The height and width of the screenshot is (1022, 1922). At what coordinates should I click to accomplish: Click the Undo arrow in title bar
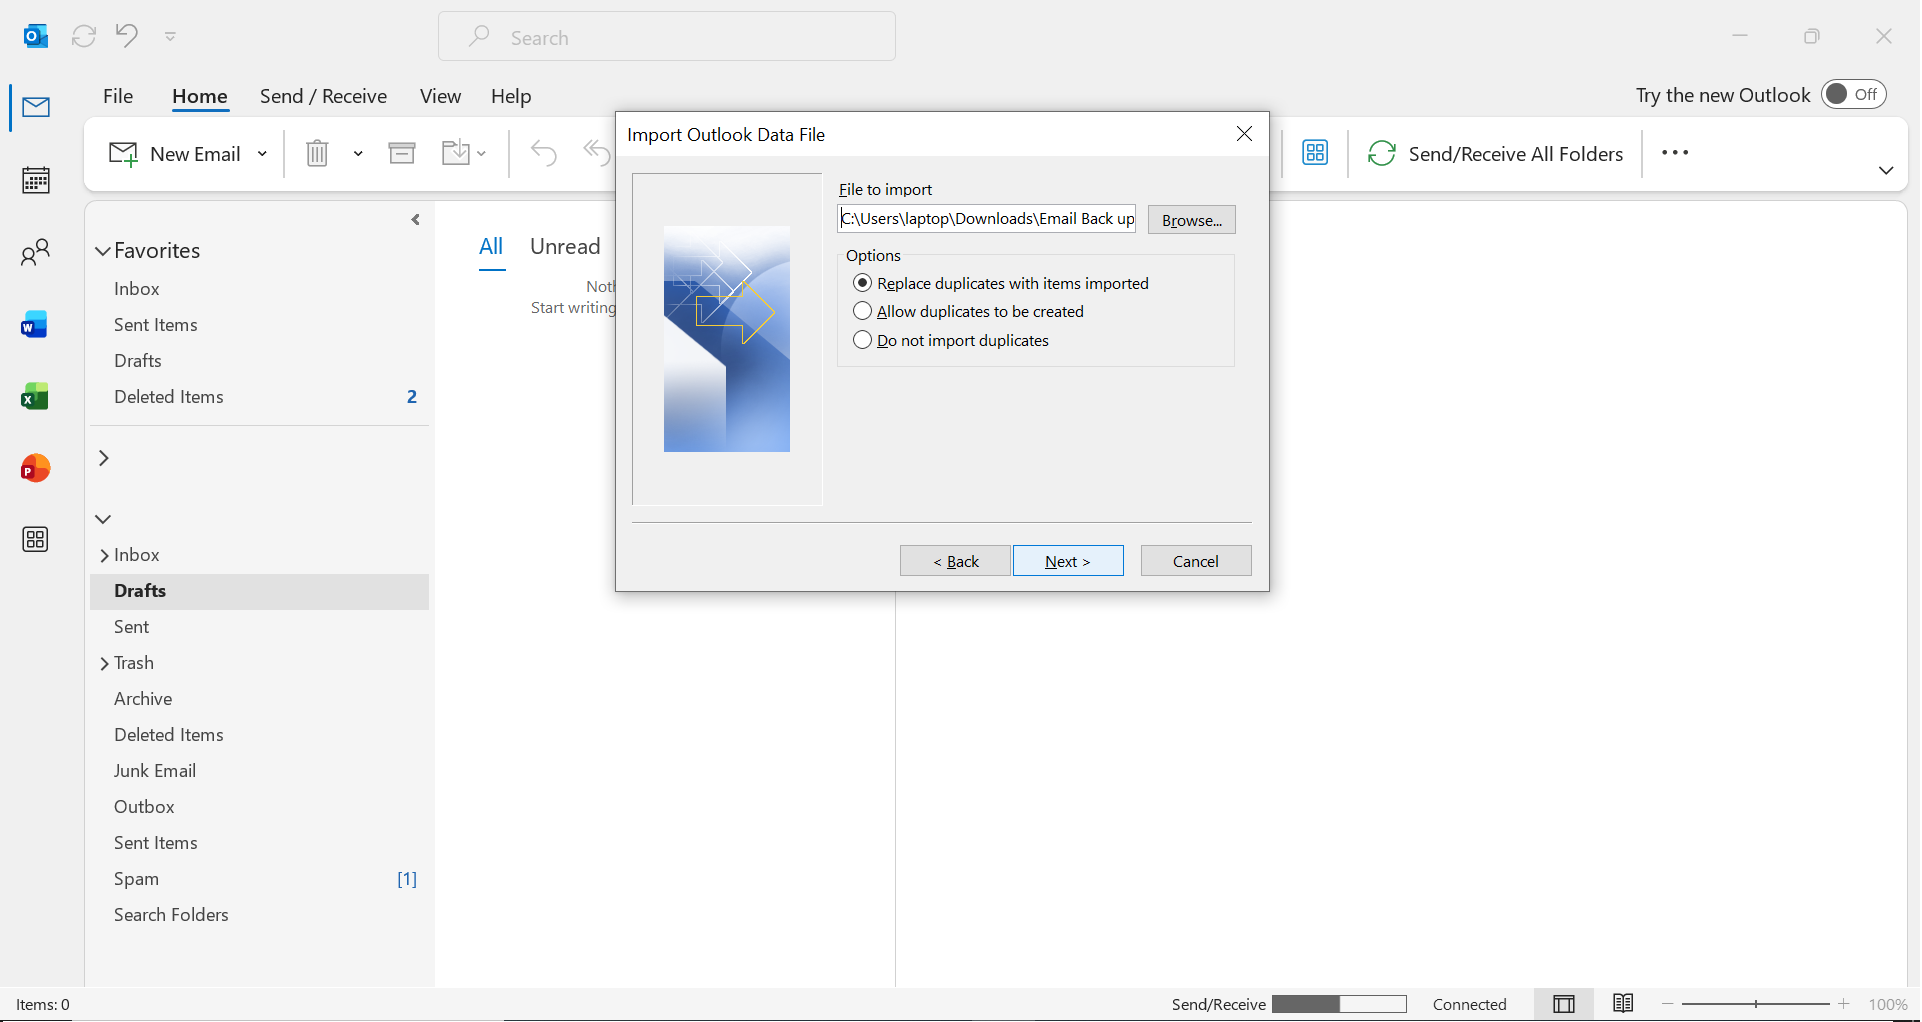point(127,35)
